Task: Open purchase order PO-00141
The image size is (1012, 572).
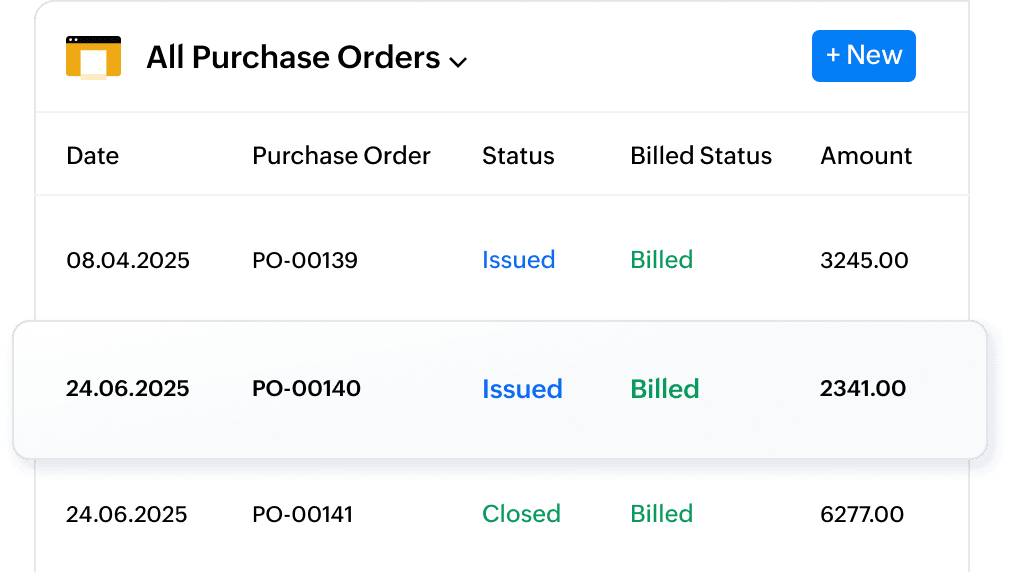Action: 302,515
